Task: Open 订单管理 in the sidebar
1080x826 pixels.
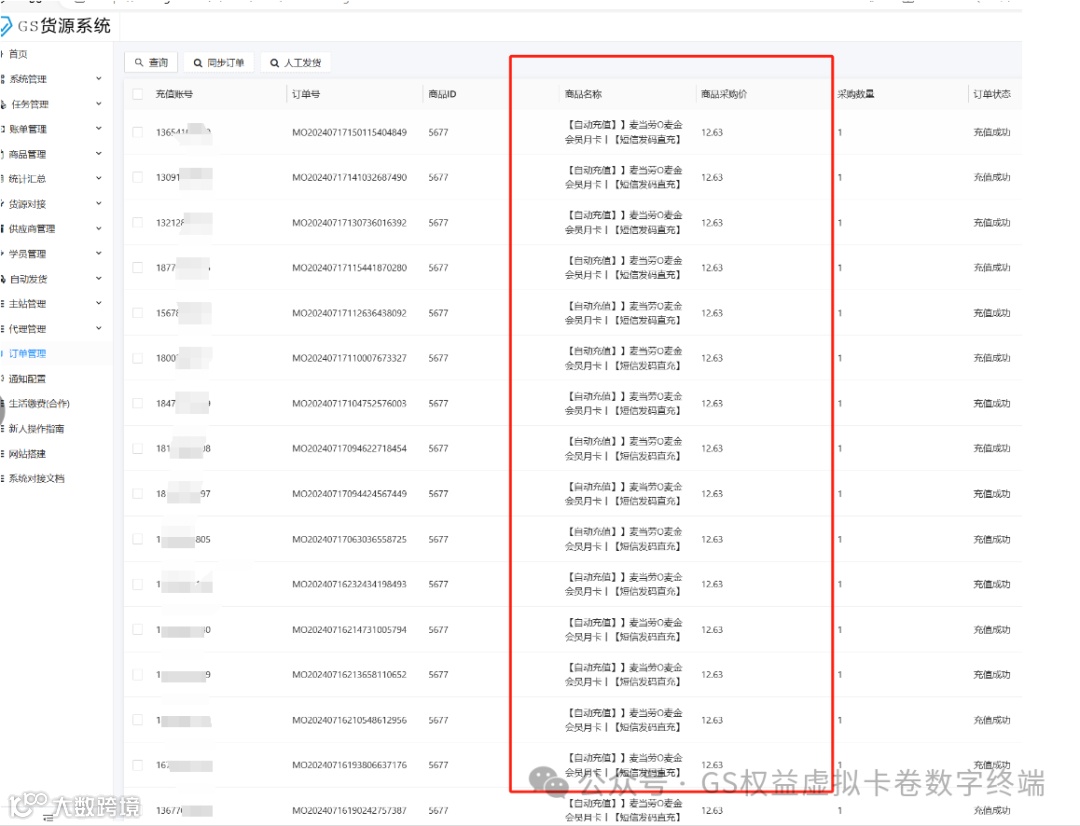Action: (x=28, y=353)
